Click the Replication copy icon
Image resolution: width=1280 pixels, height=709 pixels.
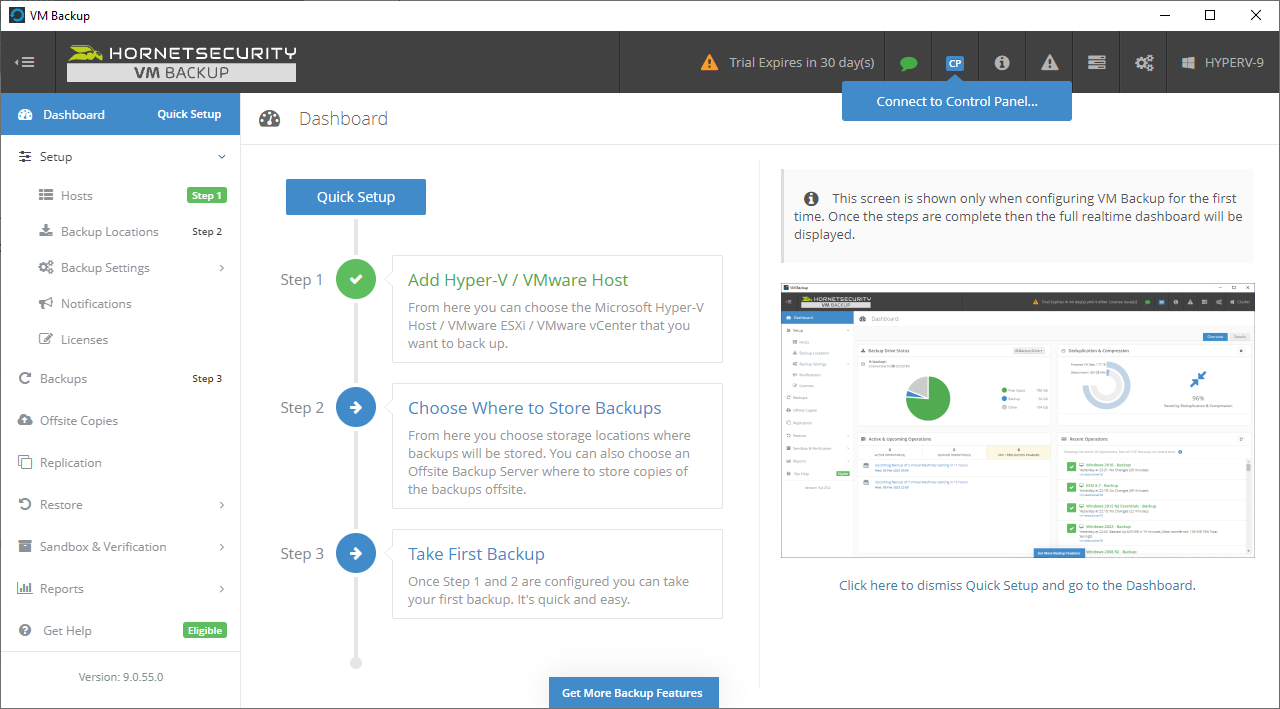pyautogui.click(x=25, y=462)
